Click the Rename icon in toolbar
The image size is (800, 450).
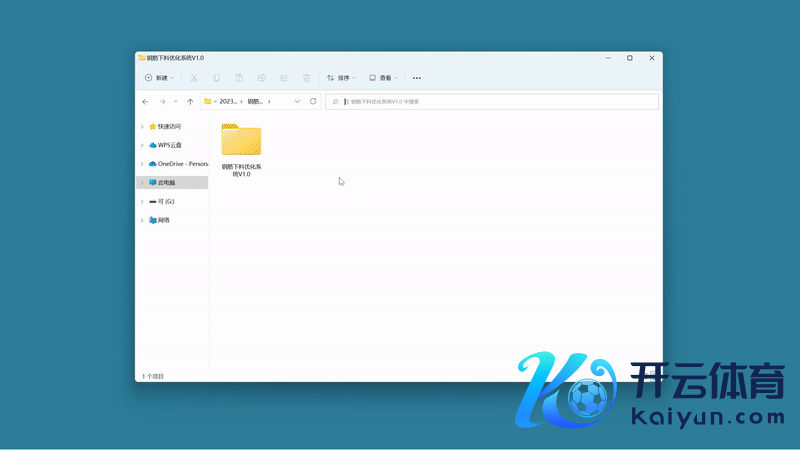261,78
